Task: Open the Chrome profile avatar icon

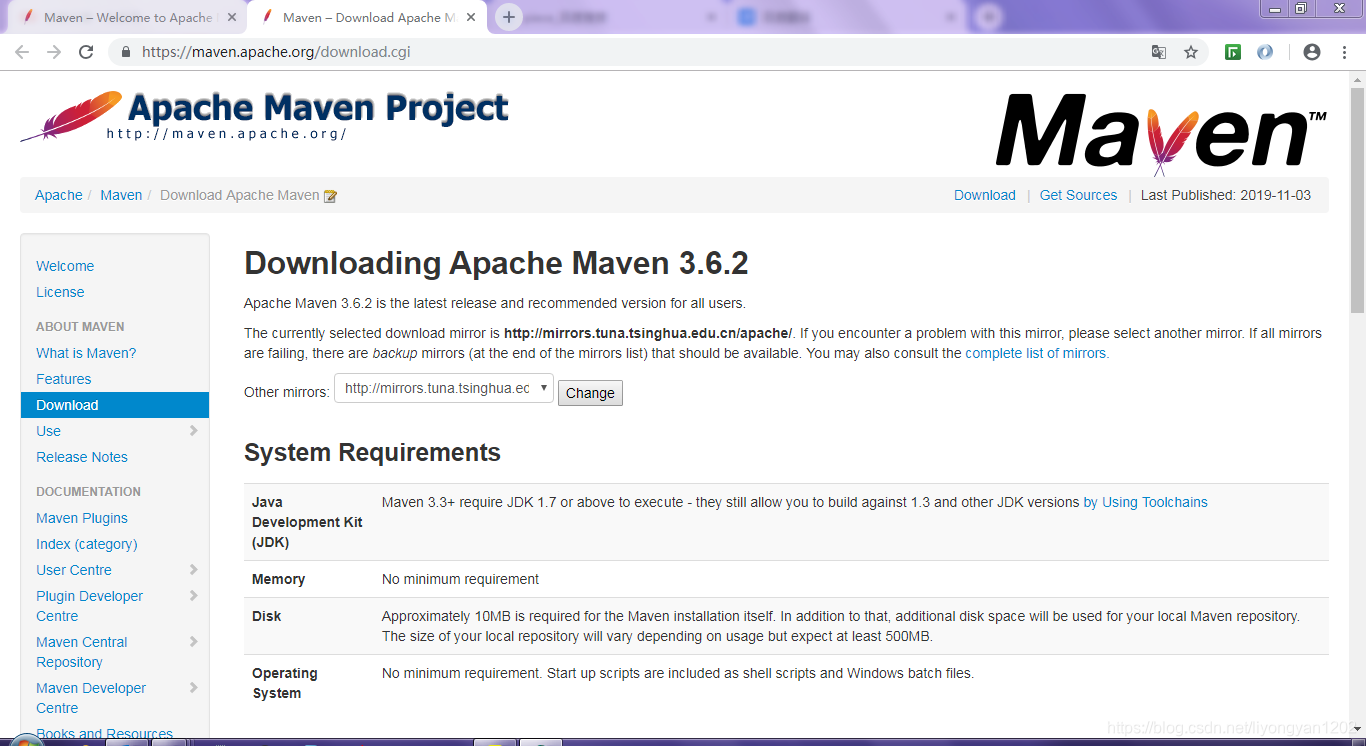Action: [x=1312, y=52]
